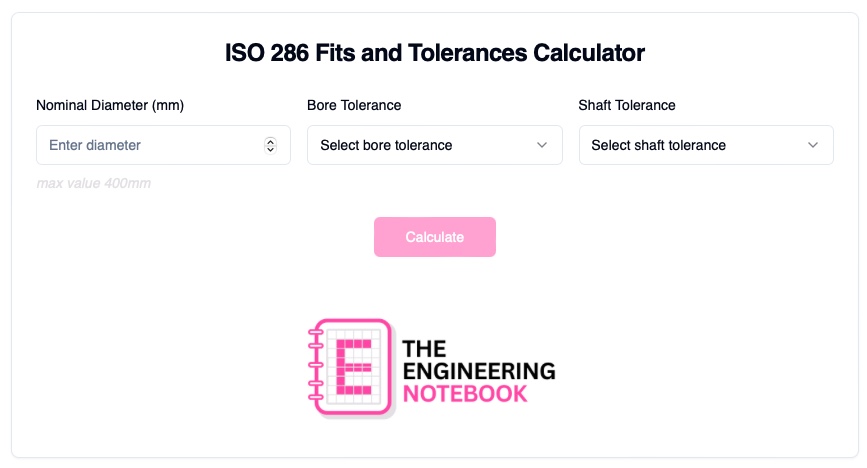Click the chevron arrow in Bore Tolerance dropdown
867x468 pixels.
point(542,145)
